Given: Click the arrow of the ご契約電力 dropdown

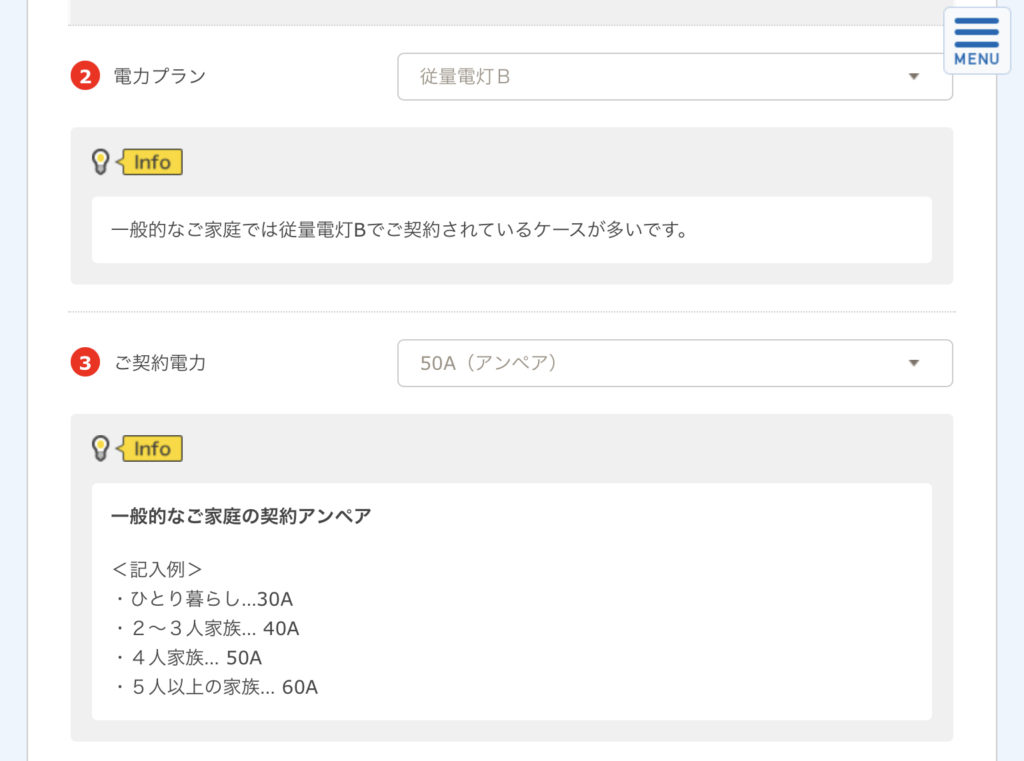Looking at the screenshot, I should 914,363.
